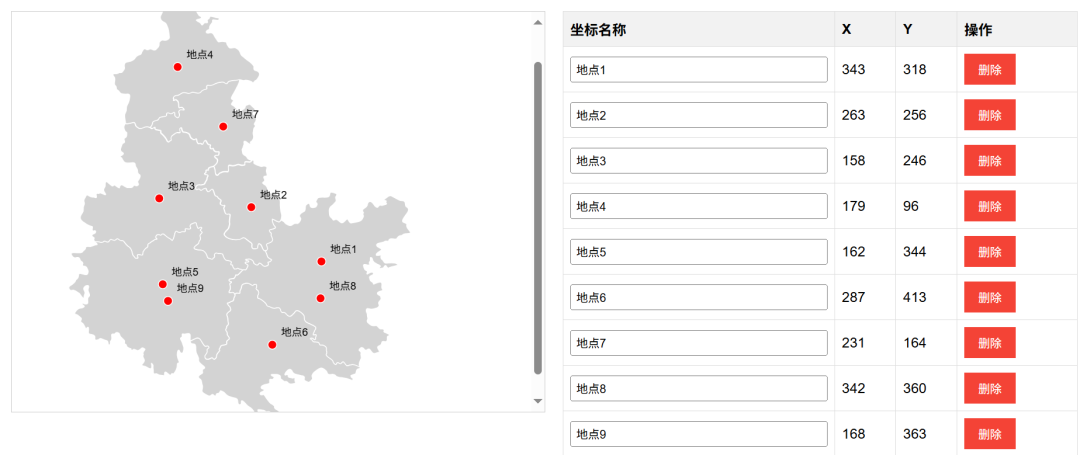Click the 地点3 label on the map
The width and height of the screenshot is (1080, 455).
182,186
